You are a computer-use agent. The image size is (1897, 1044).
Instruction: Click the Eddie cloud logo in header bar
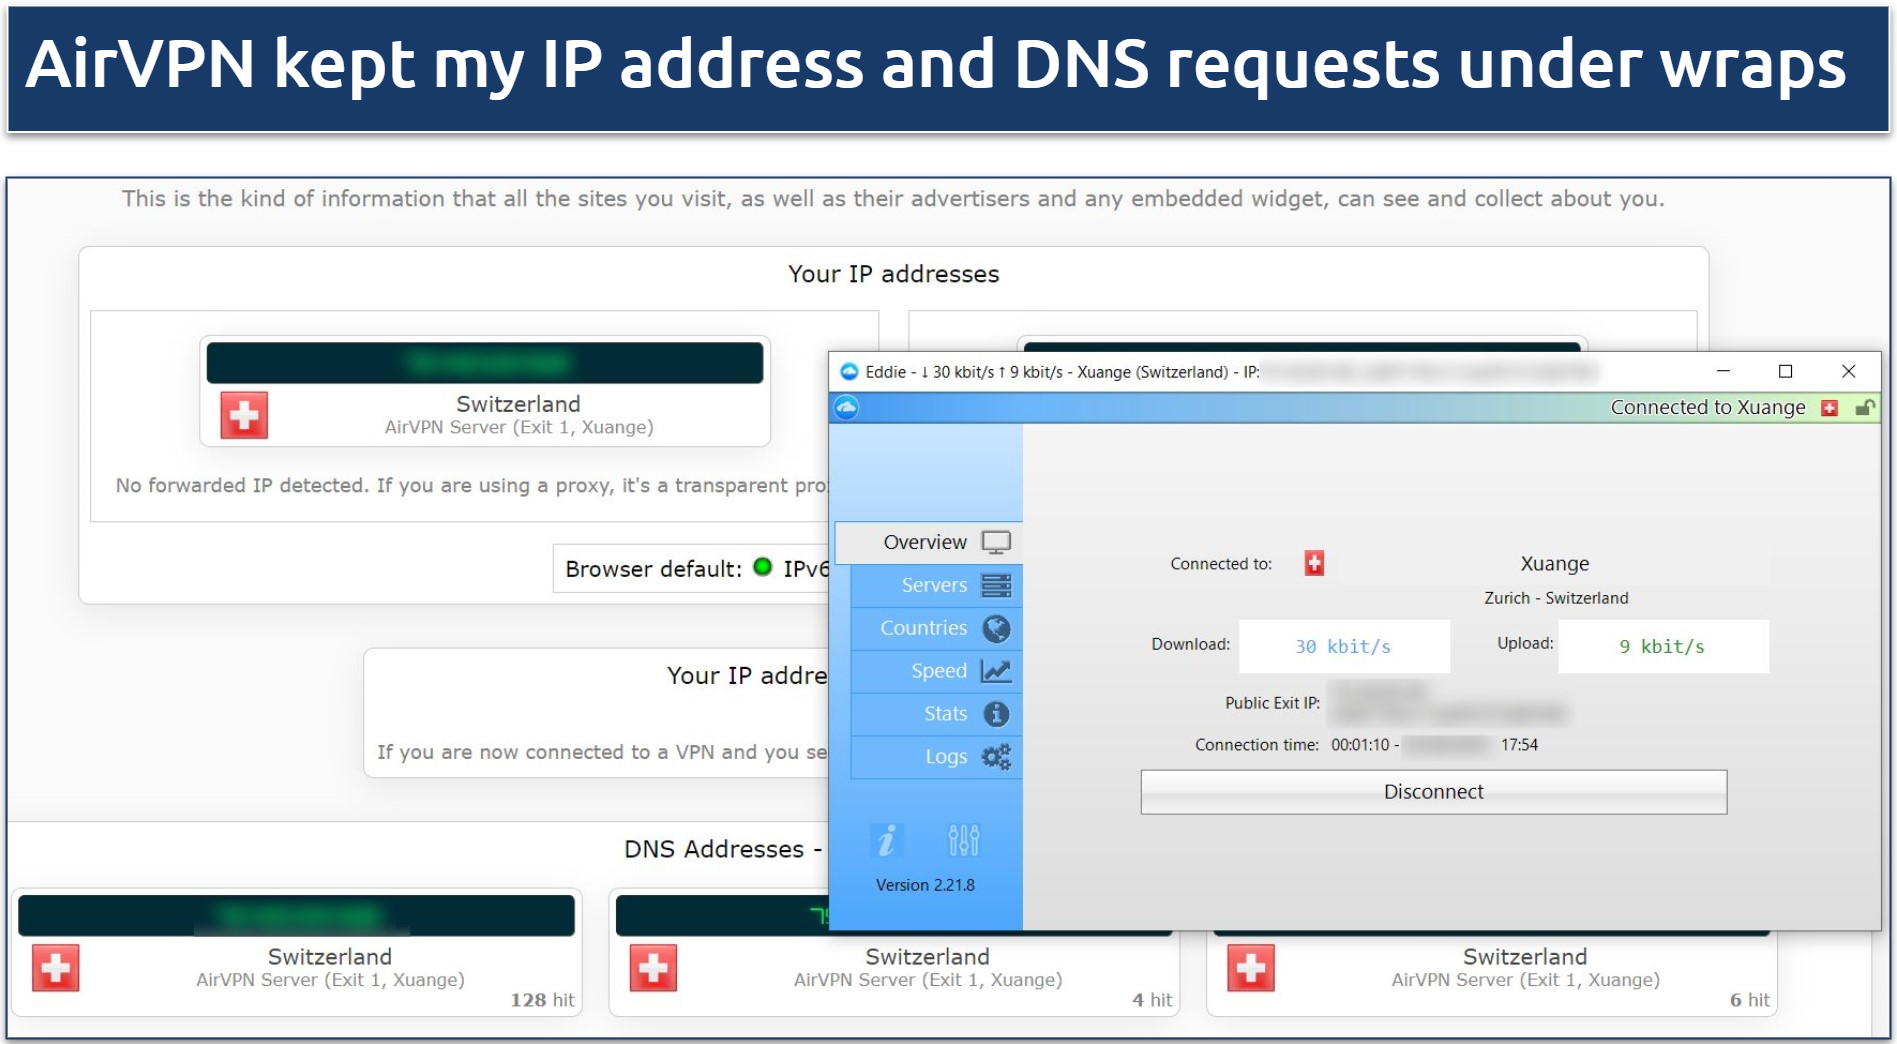[x=847, y=407]
